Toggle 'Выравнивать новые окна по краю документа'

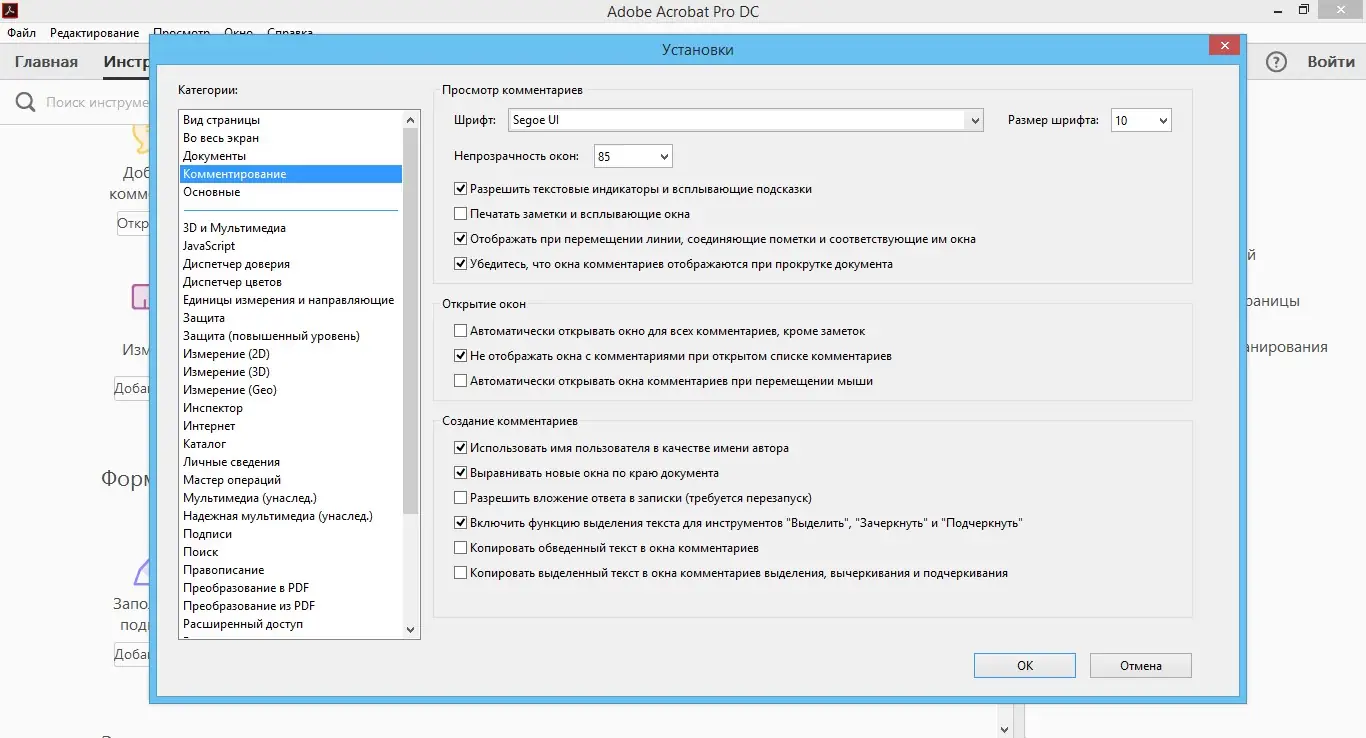point(461,473)
